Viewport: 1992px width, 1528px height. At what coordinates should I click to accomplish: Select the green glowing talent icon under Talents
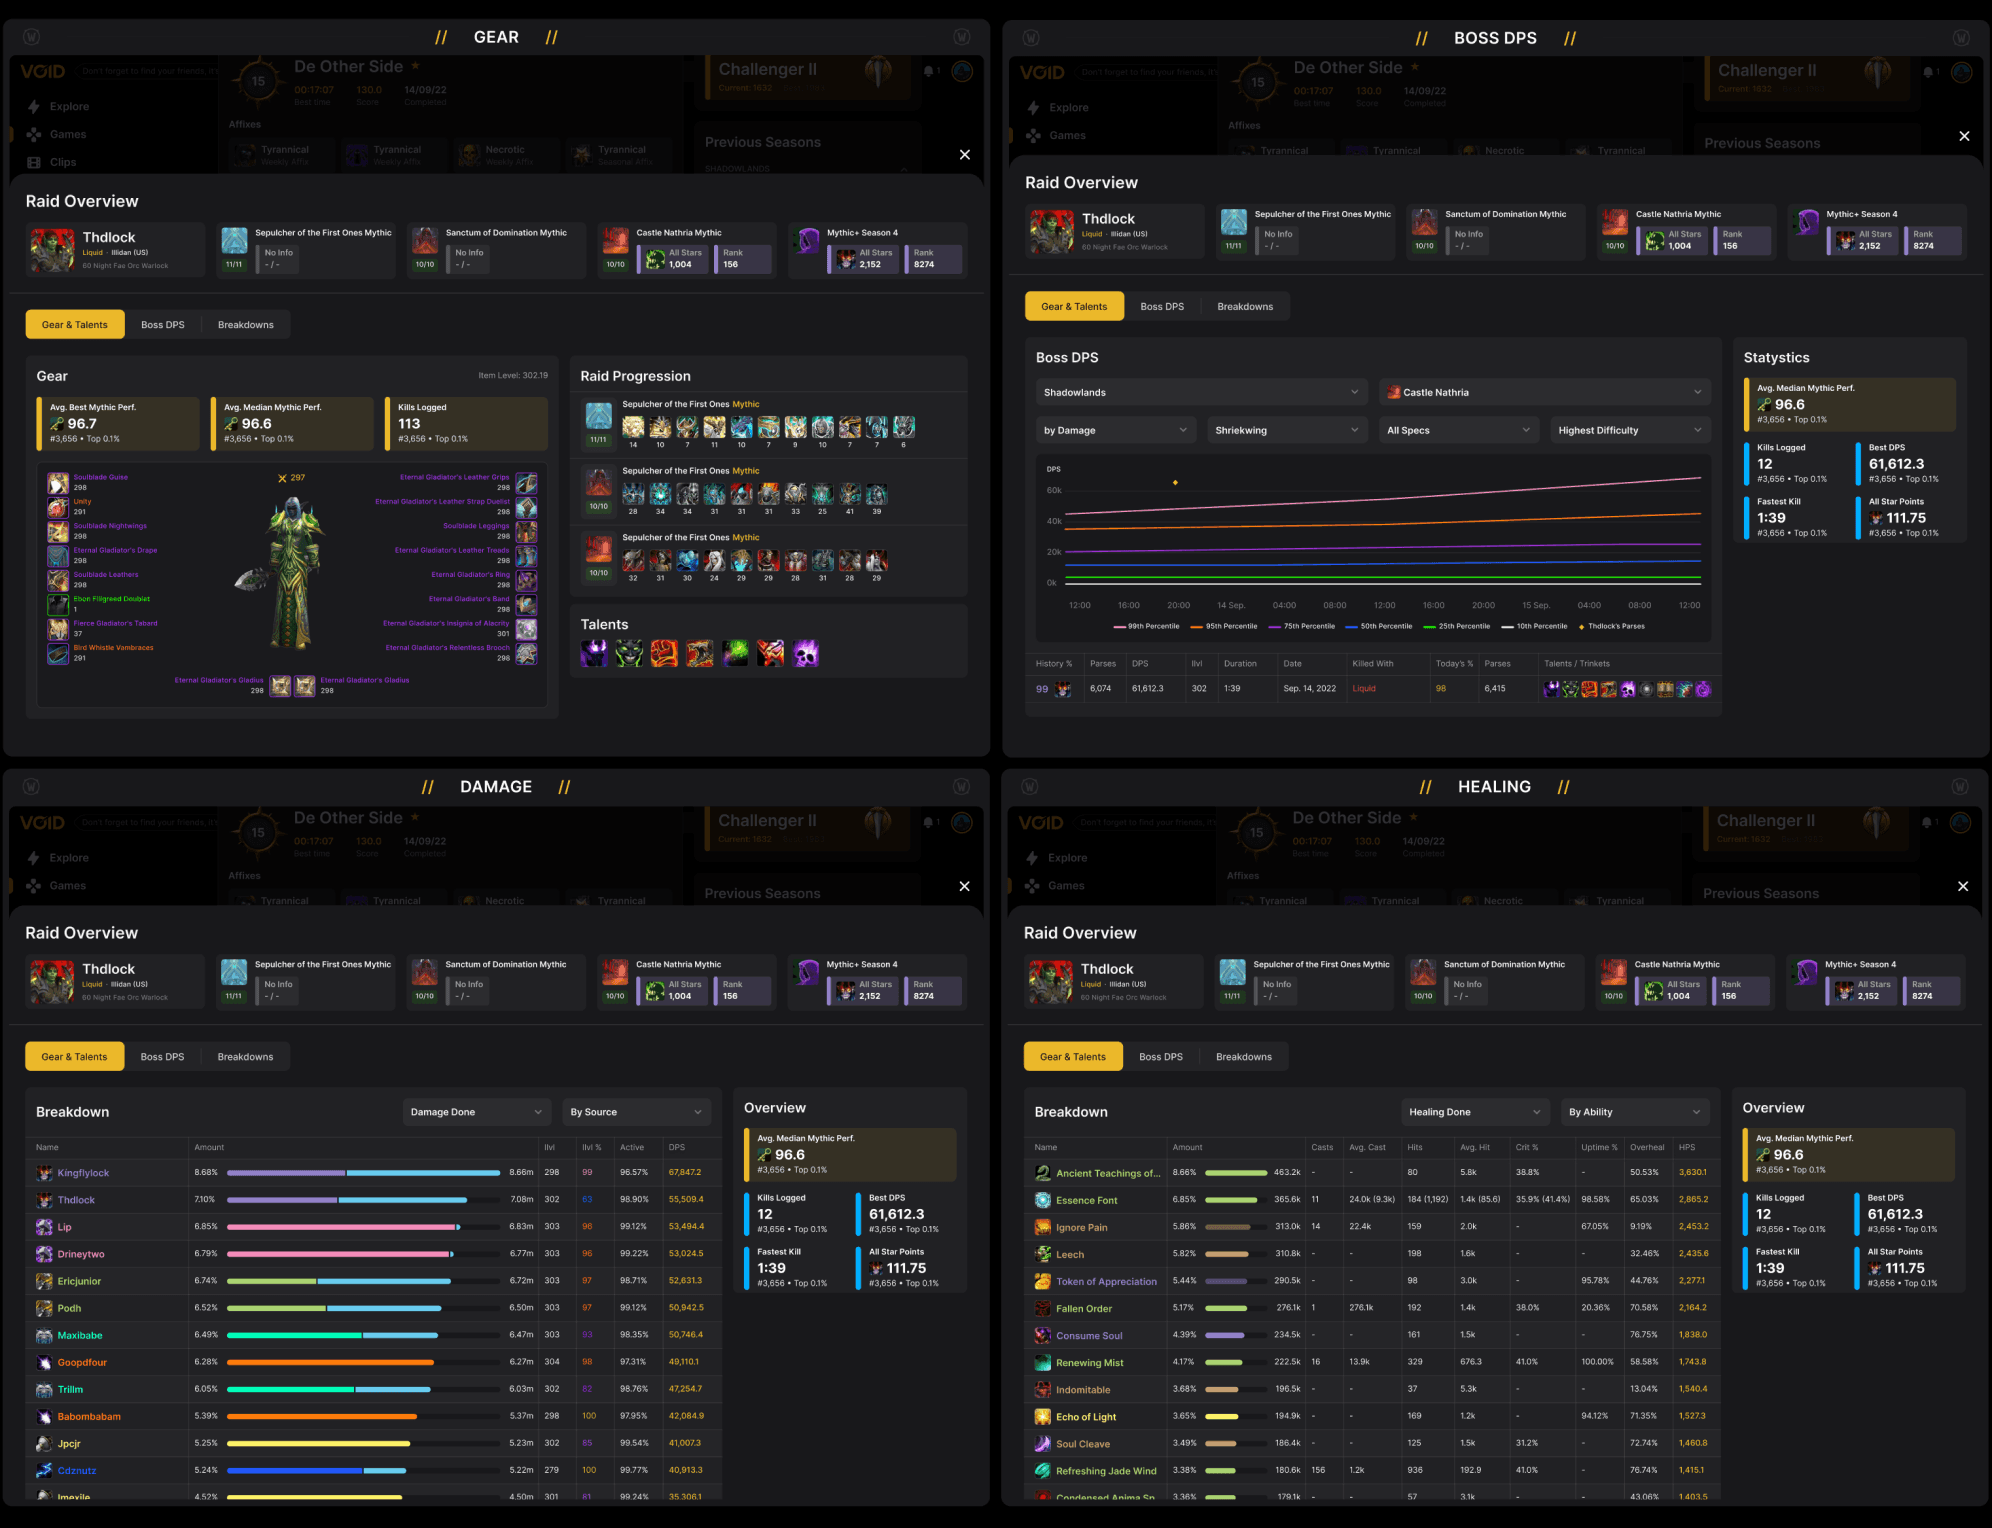coord(735,654)
